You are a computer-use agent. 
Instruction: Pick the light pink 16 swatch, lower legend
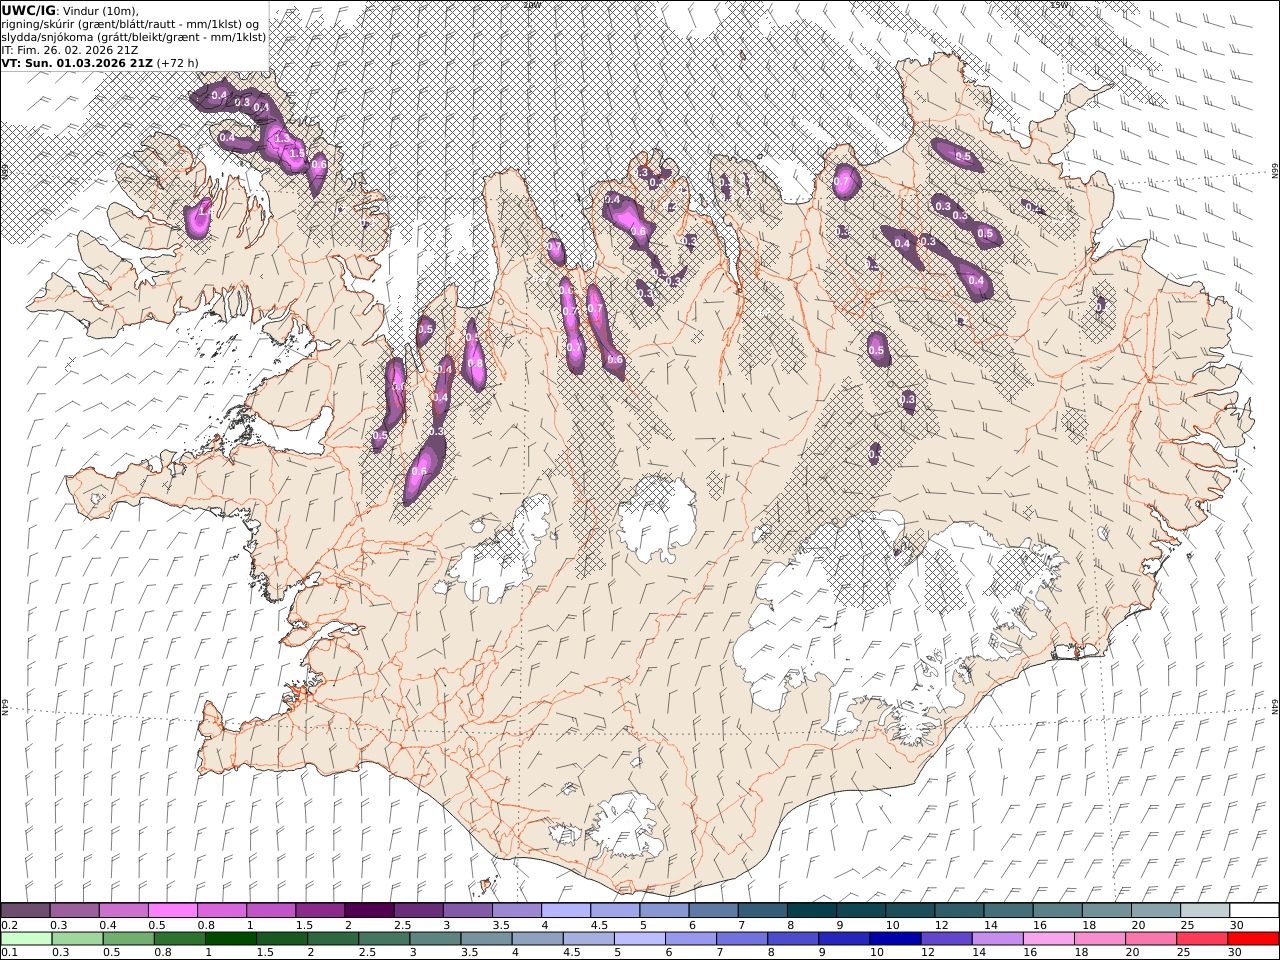click(1047, 938)
